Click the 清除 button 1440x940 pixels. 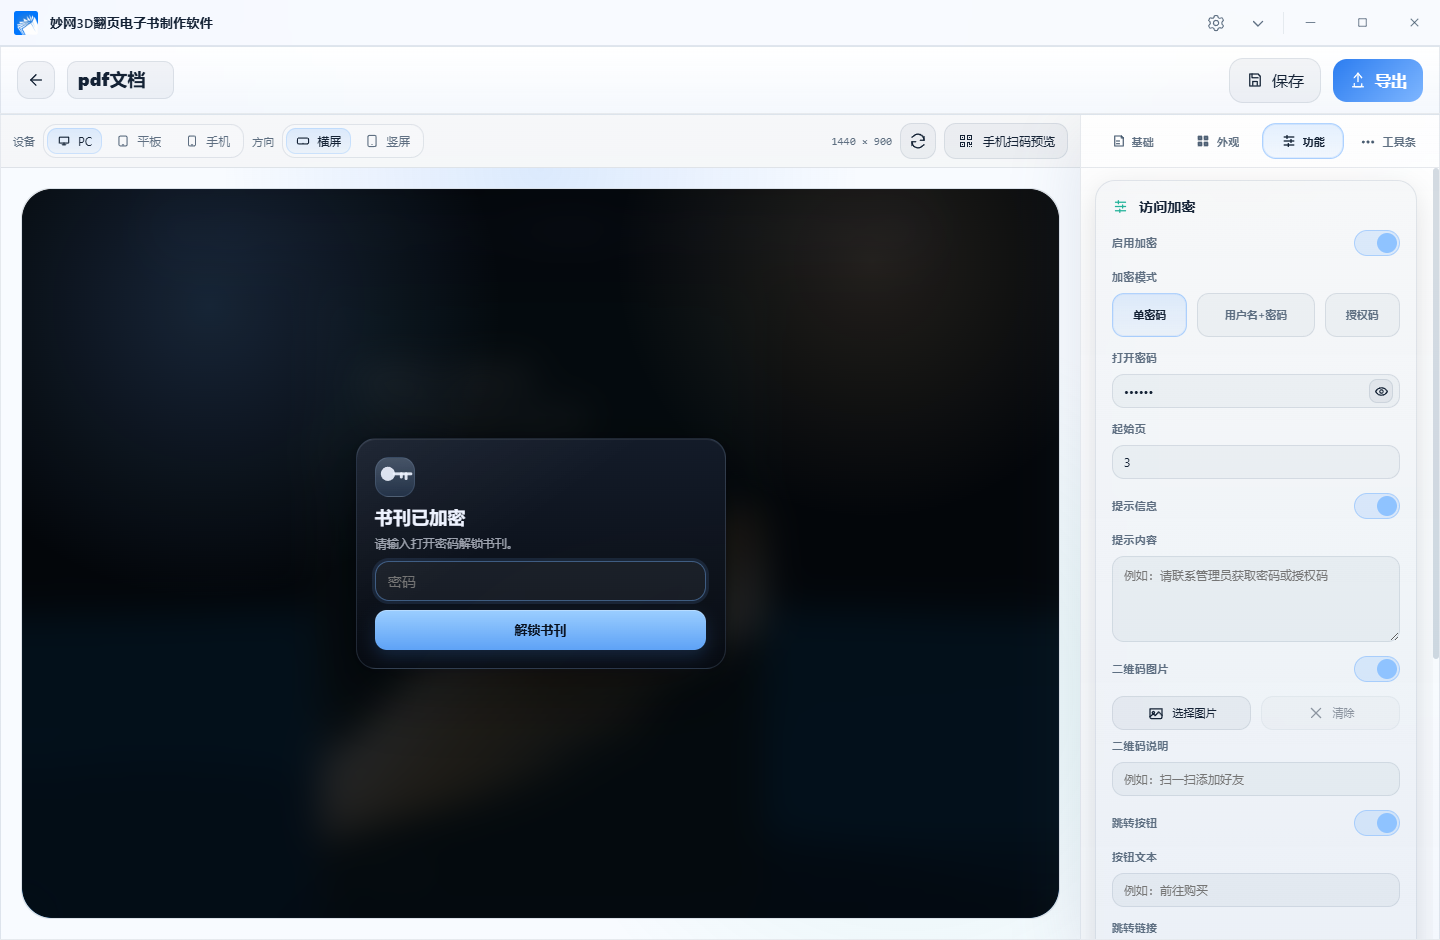[x=1330, y=713]
